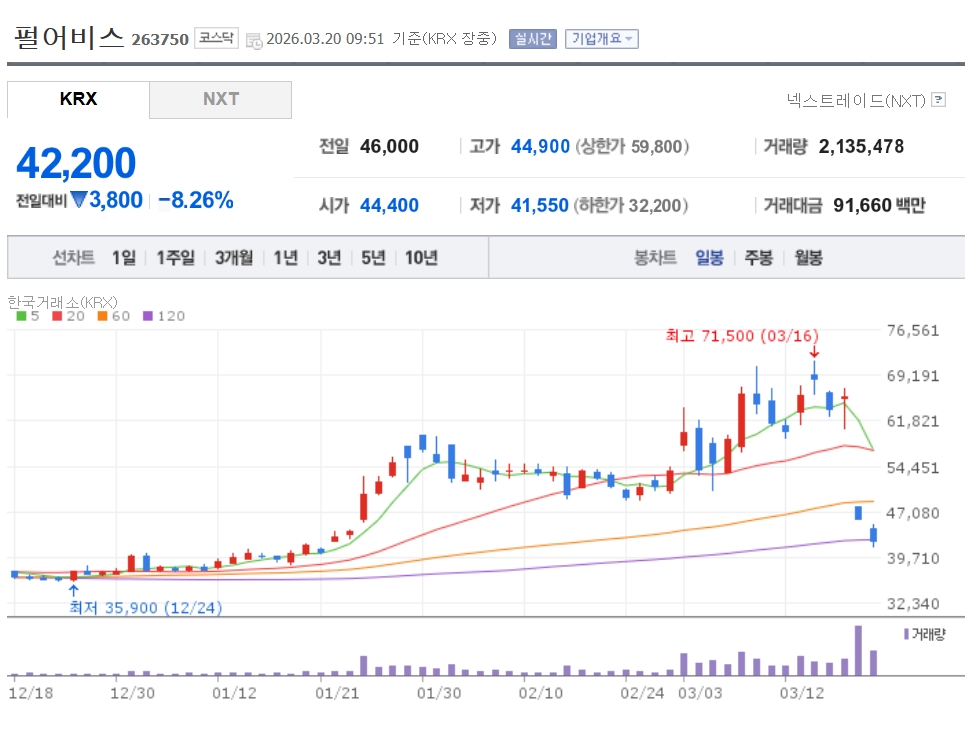965x731 pixels.
Task: Switch to the KRX tab
Action: 78,99
